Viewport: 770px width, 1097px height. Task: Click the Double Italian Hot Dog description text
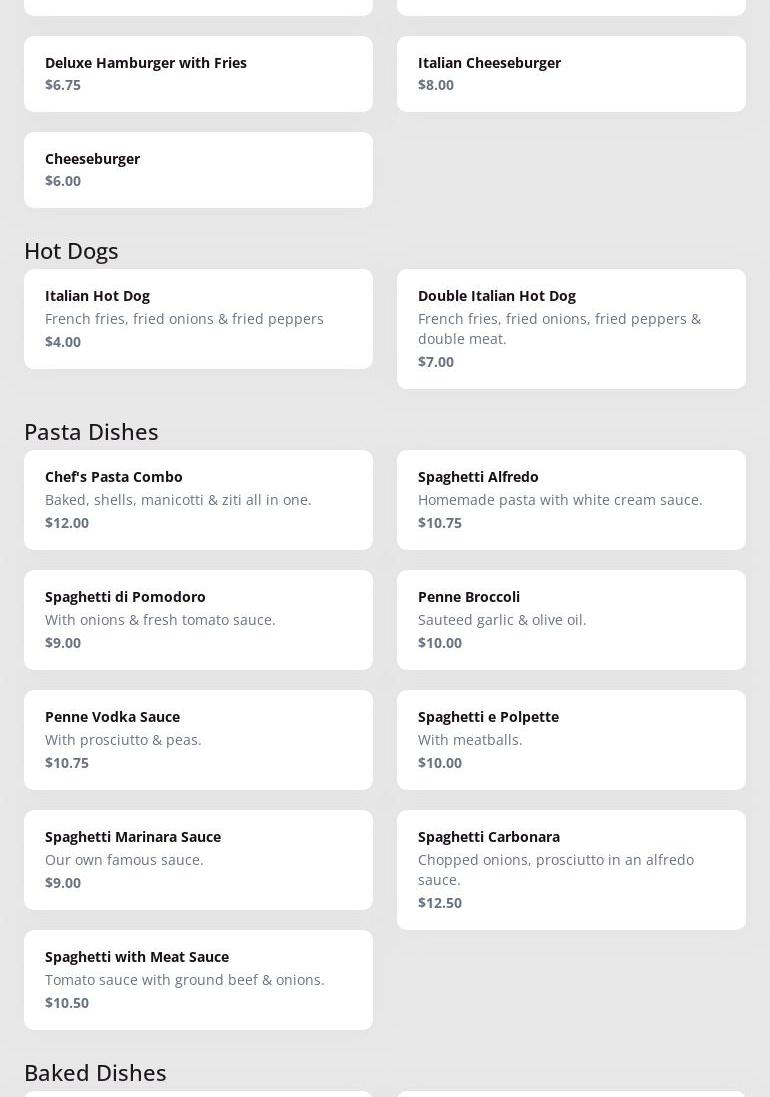[x=559, y=328]
